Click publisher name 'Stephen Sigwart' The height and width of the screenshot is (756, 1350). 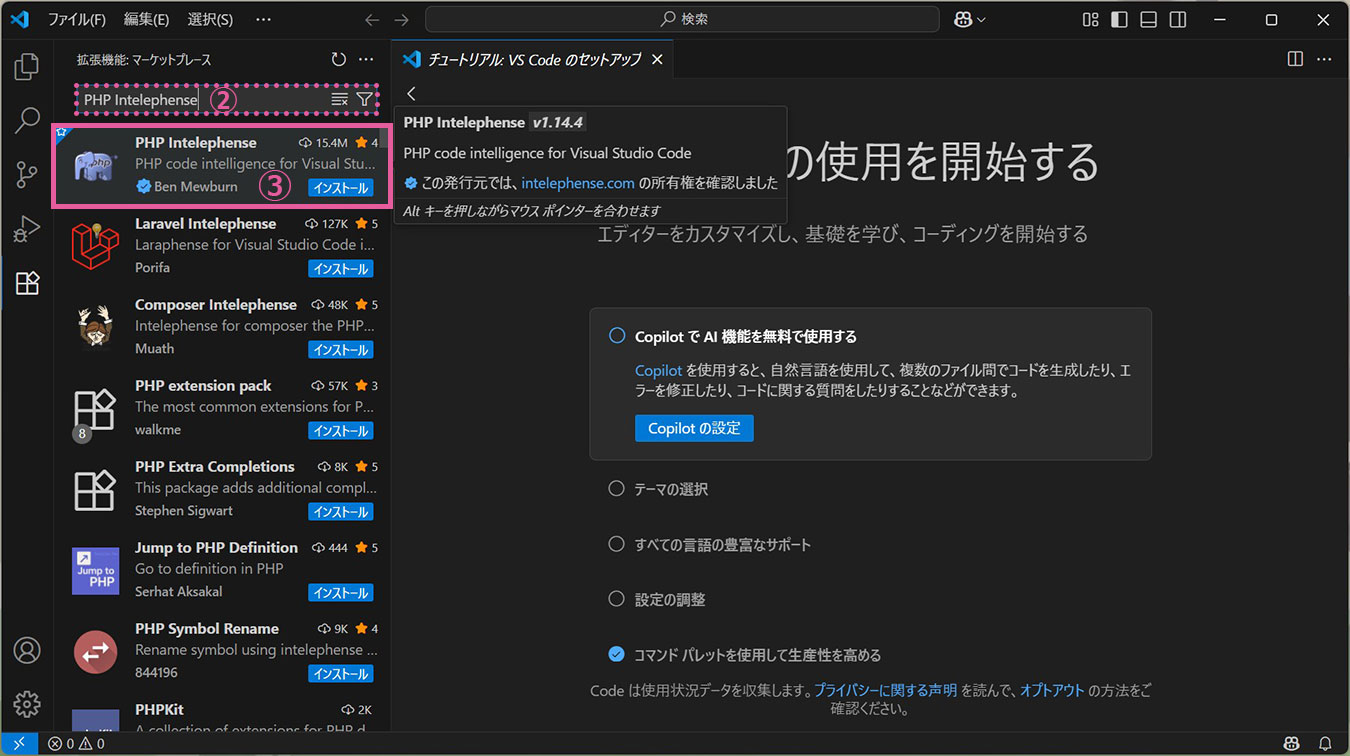[184, 511]
